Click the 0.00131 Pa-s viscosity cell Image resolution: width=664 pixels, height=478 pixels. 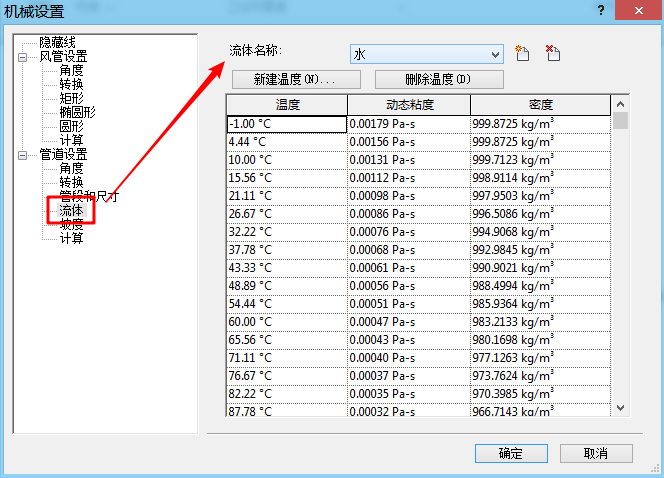coord(409,160)
